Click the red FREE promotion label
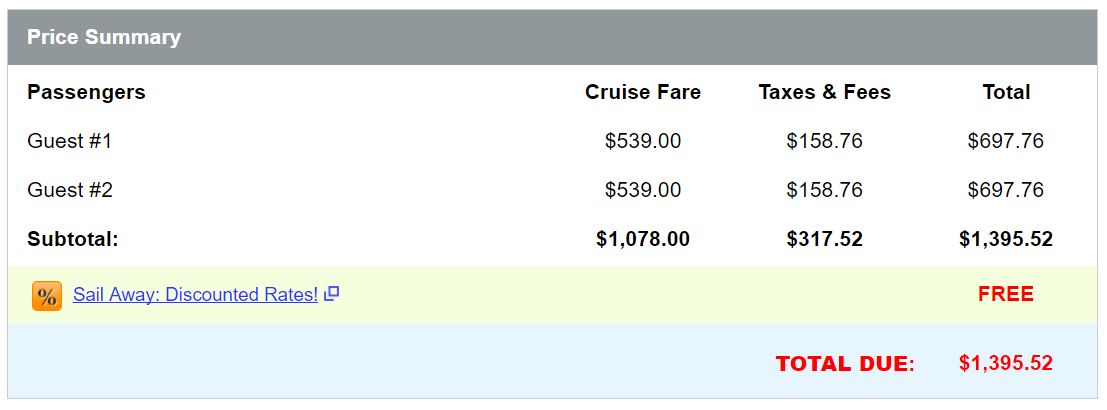 pos(1006,294)
